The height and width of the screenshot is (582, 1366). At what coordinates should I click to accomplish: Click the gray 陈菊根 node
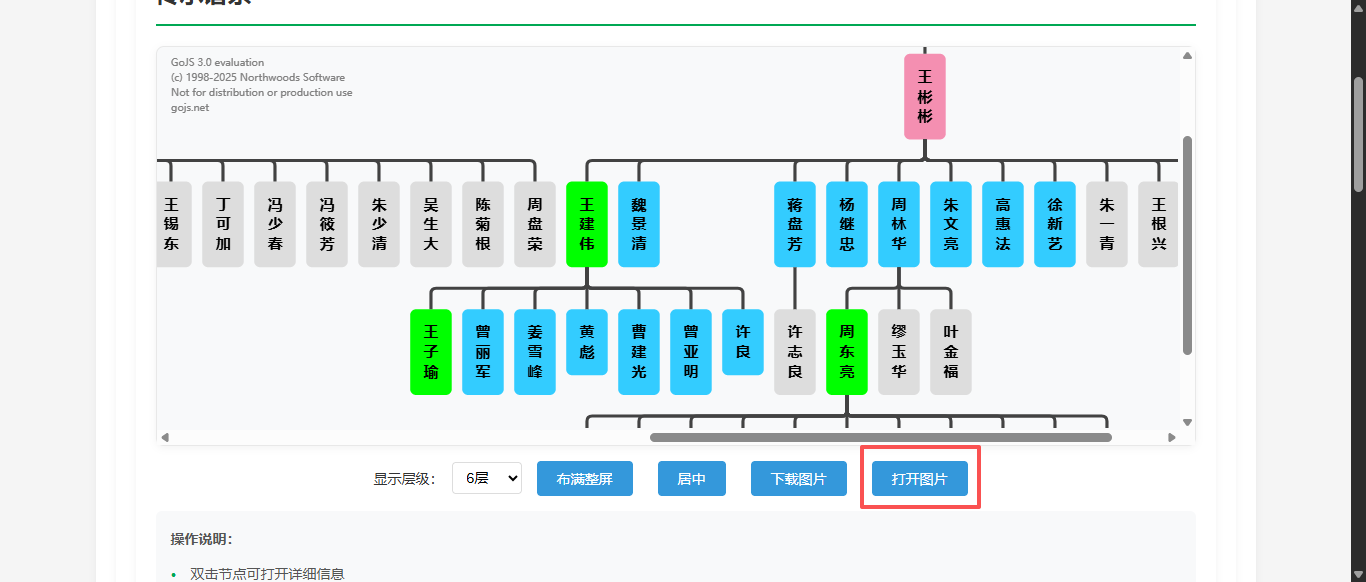click(x=482, y=224)
